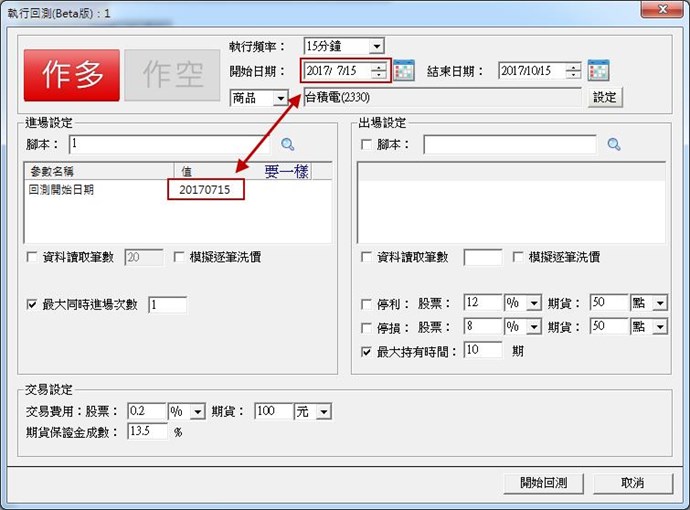Viewport: 690px width, 510px height.
Task: Open stop-loss futures 點 unit dropdown
Action: [x=660, y=327]
